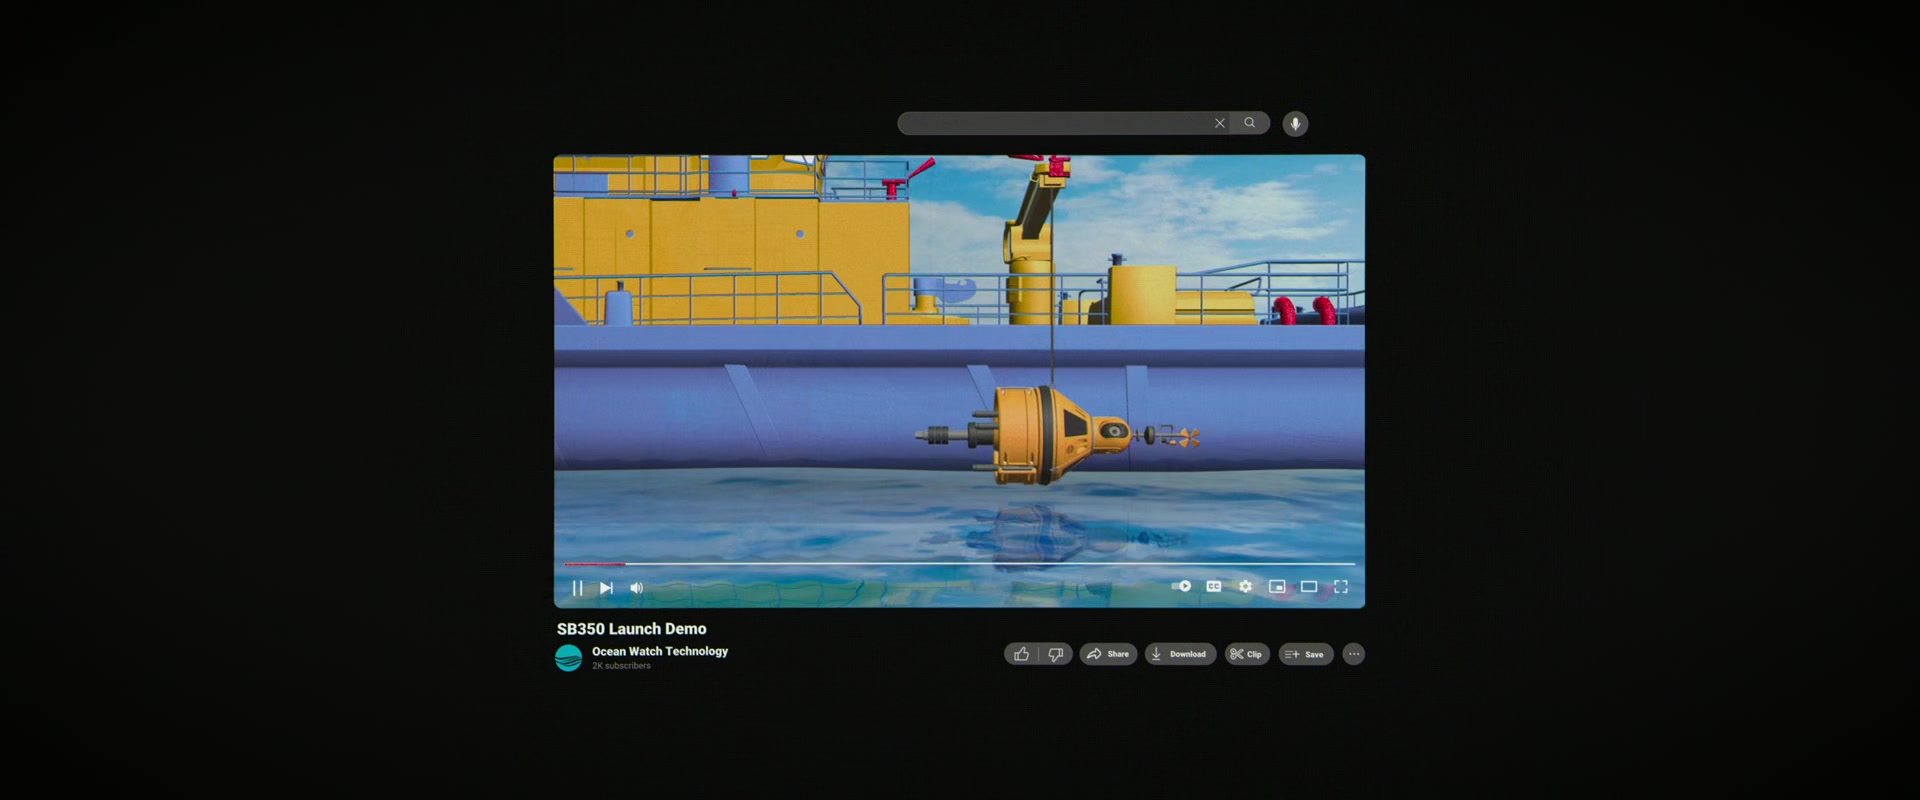Open video settings gear menu
Screen dimensions: 1920x800
coord(1245,586)
